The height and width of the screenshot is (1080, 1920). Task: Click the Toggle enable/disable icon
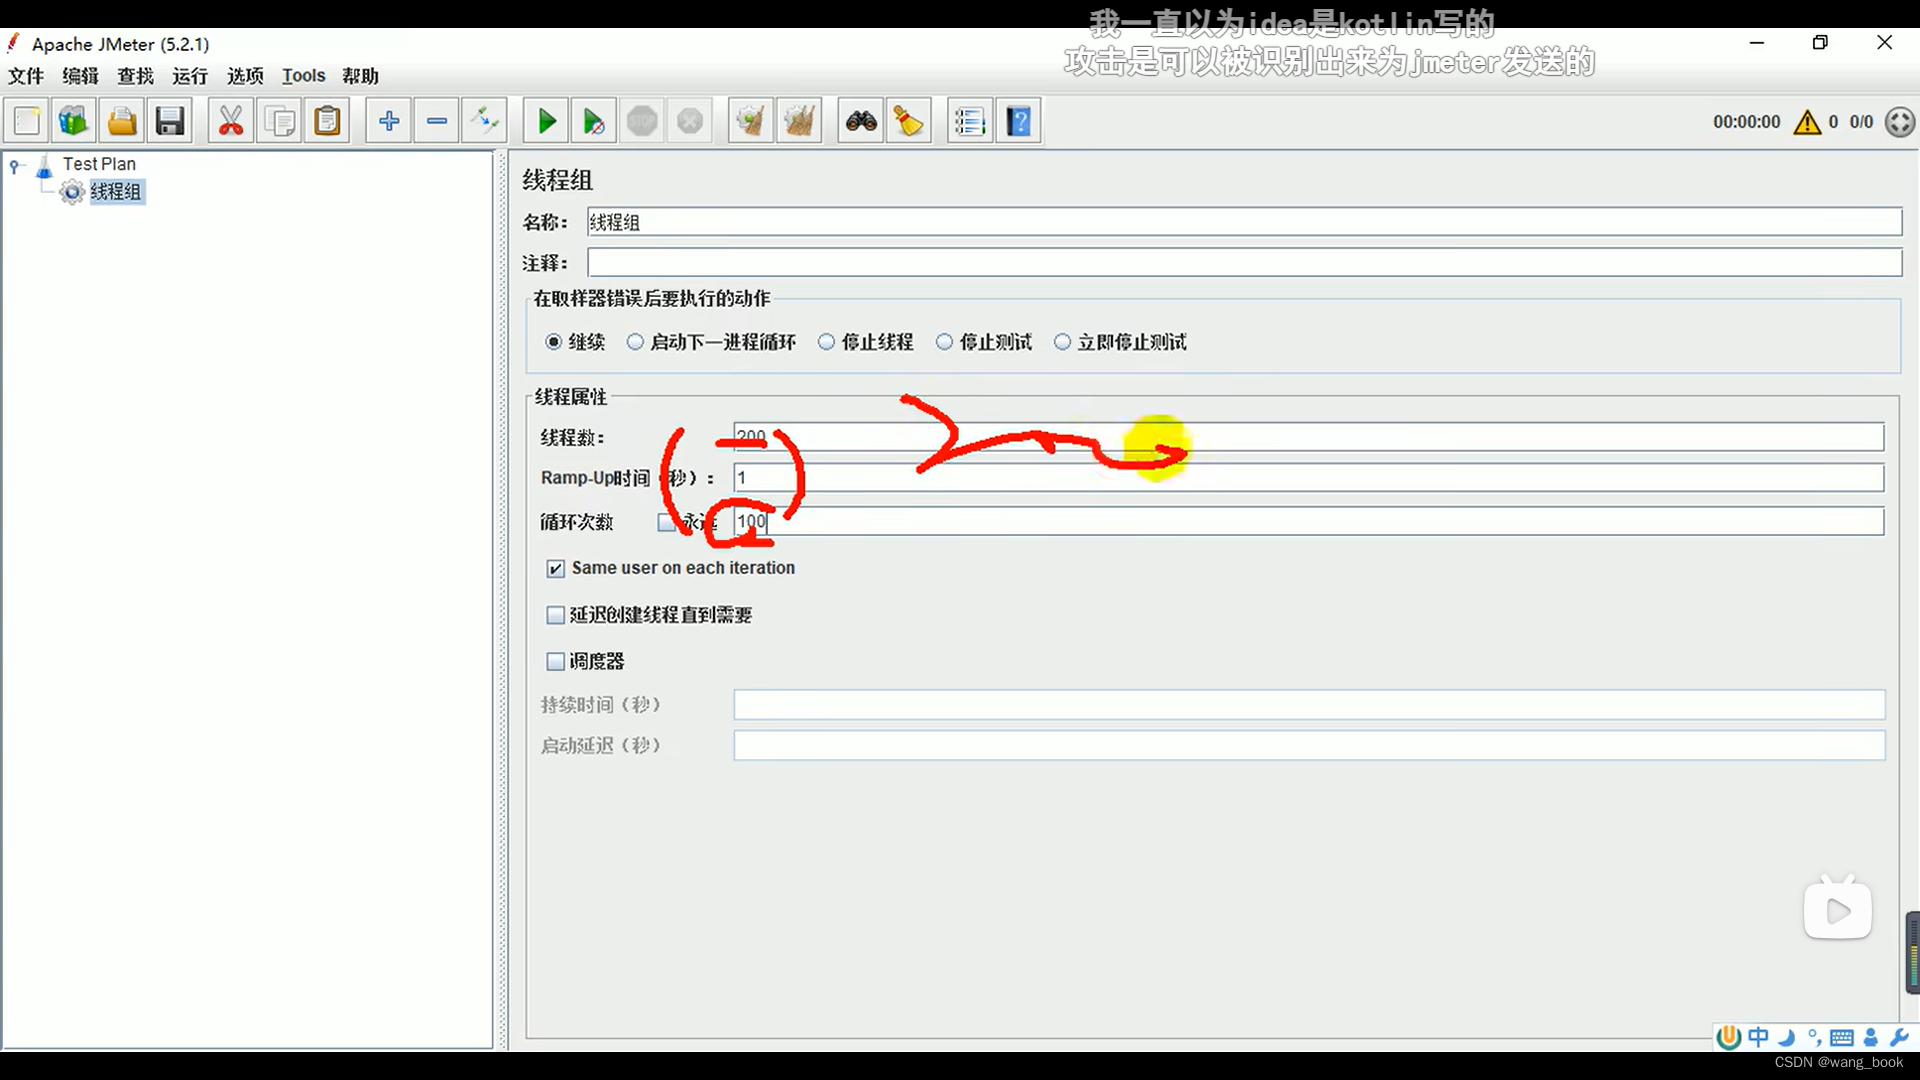tap(485, 122)
